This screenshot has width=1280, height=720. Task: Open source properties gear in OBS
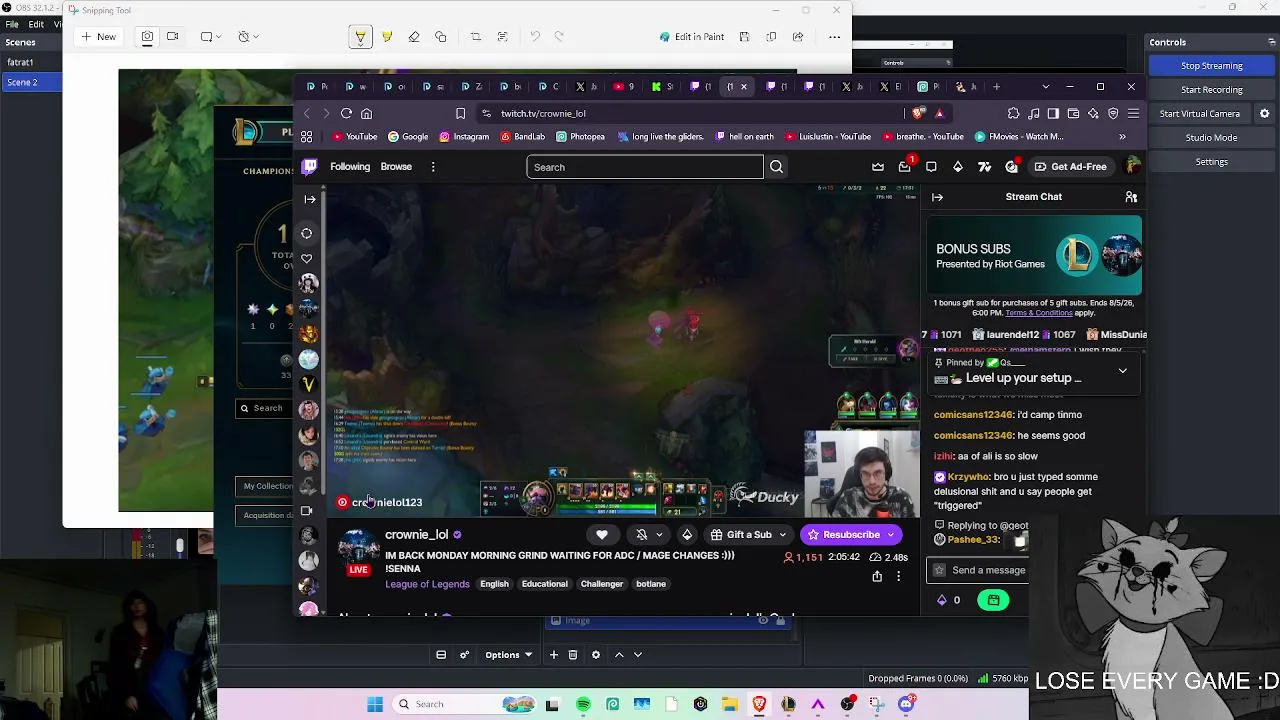(596, 655)
